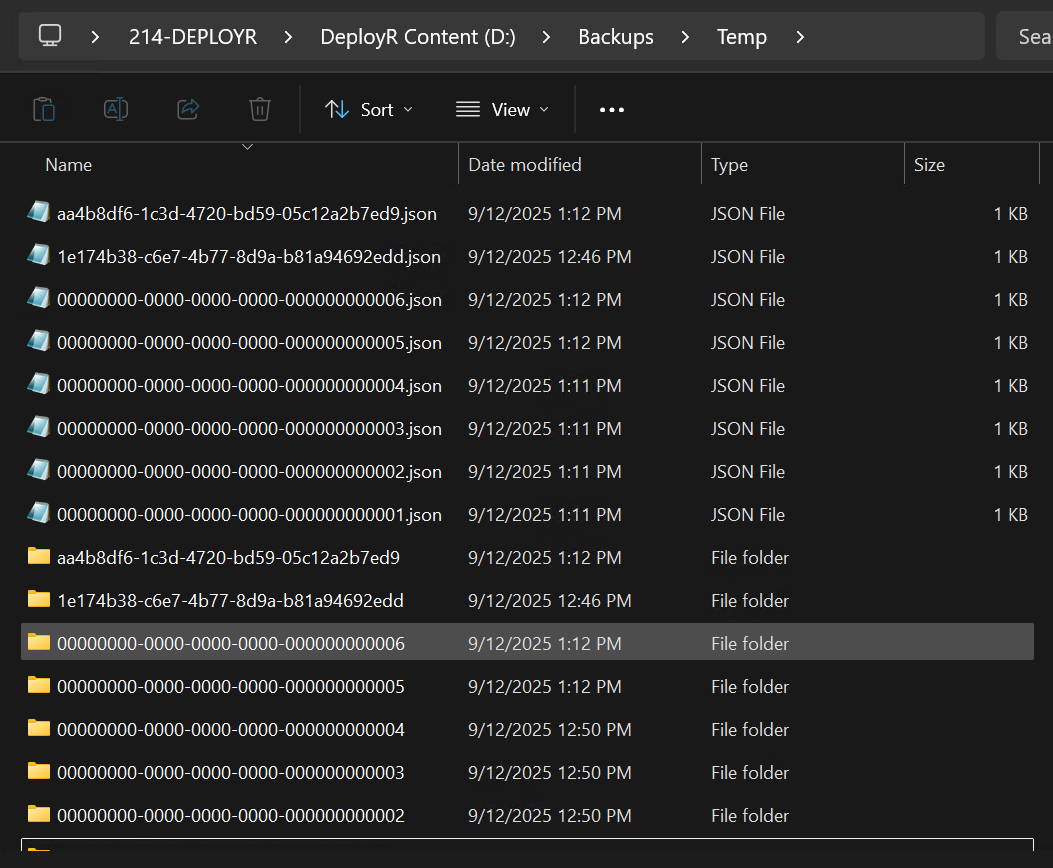The image size is (1053, 868).
Task: Select file ending 000000000006.json
Action: 527,299
